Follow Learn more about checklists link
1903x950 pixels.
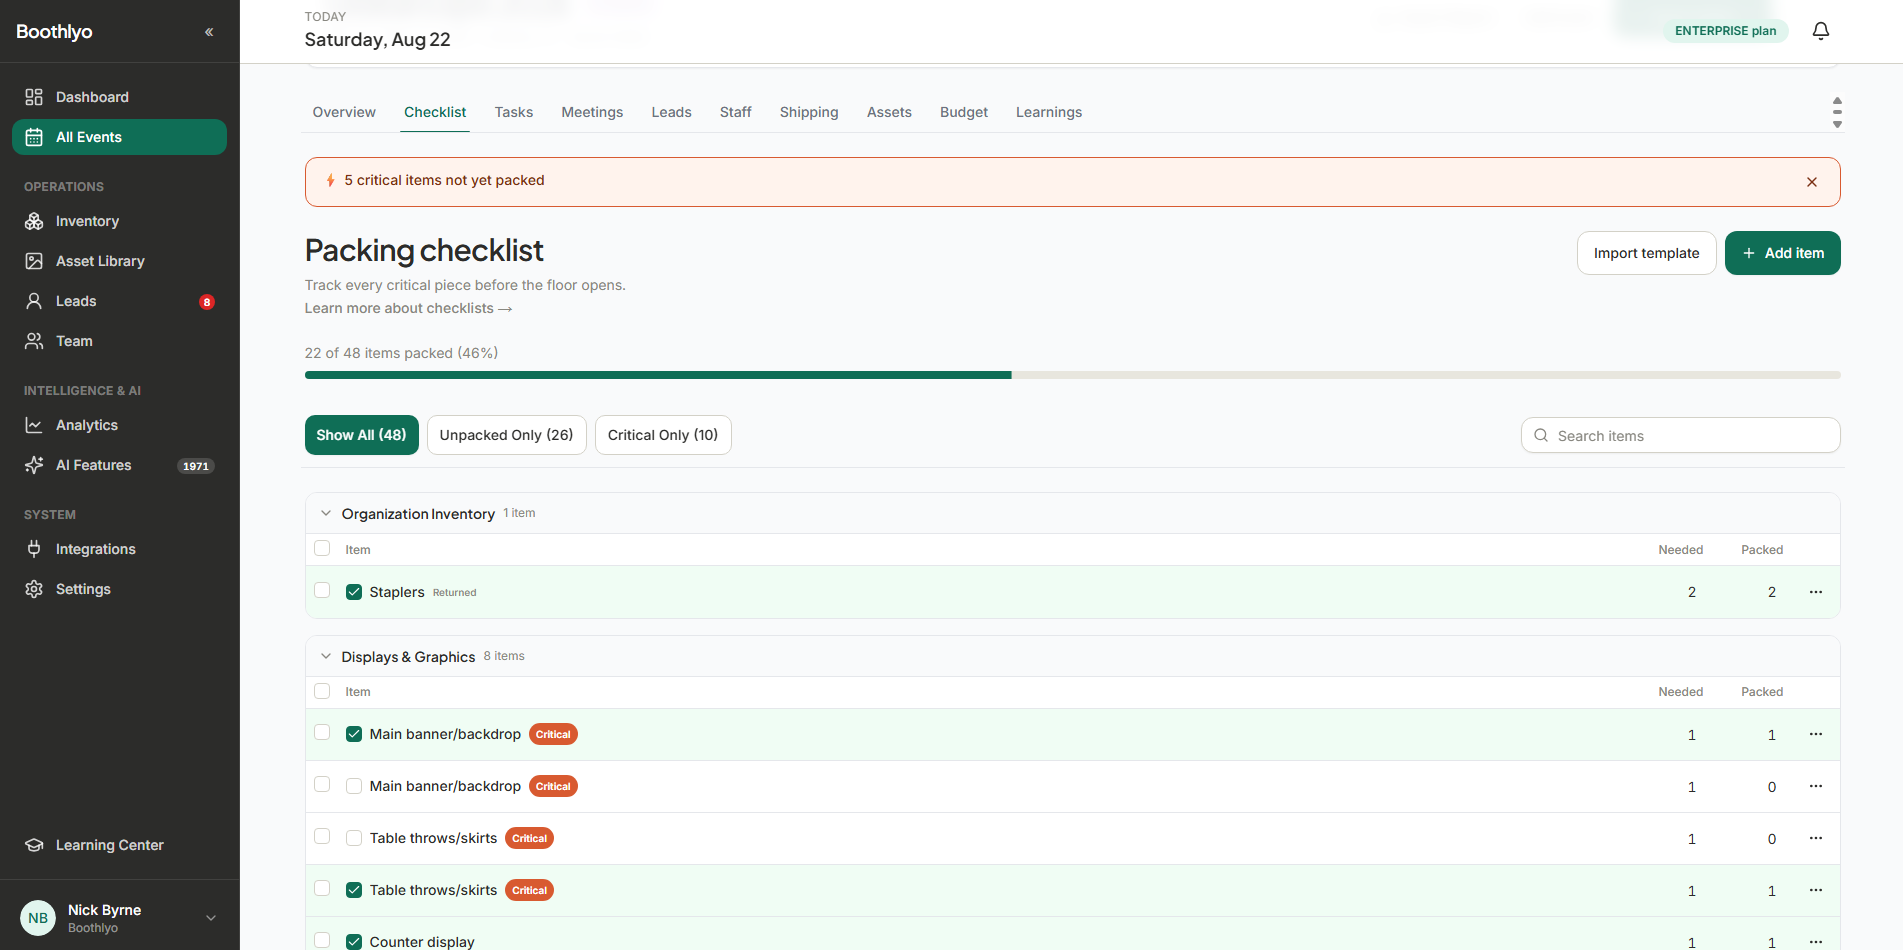[x=408, y=308]
